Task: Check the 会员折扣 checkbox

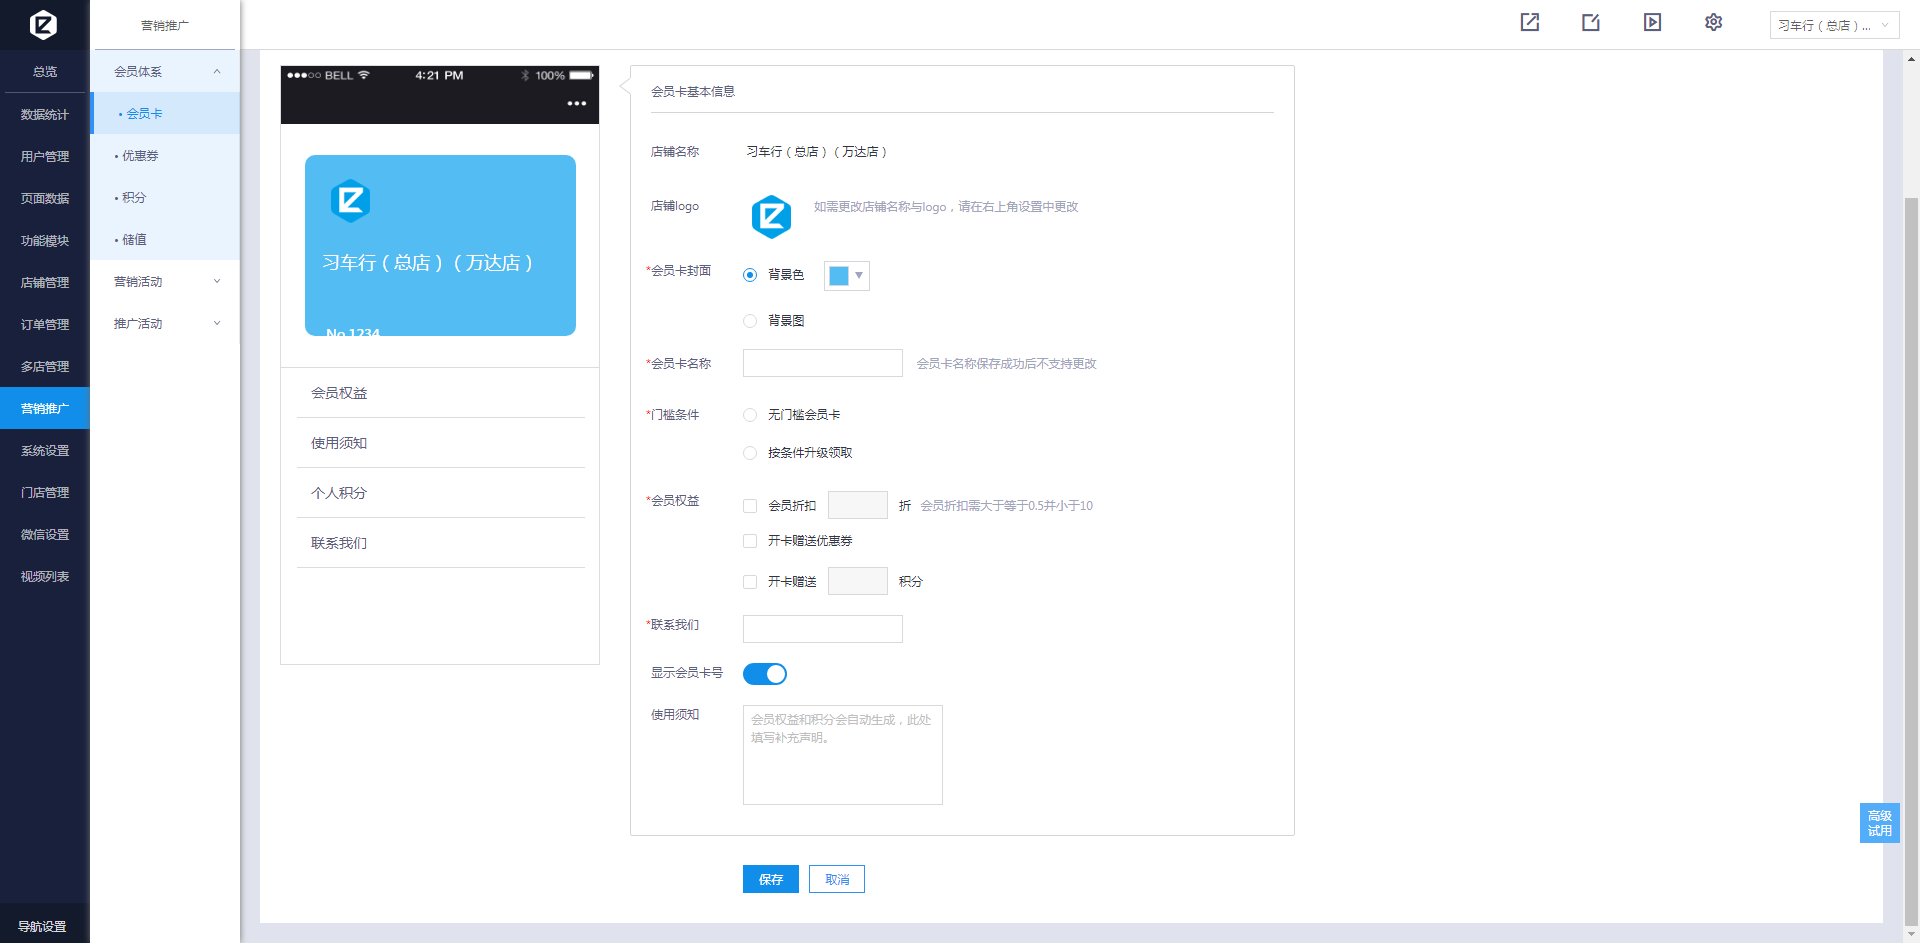Action: [x=750, y=506]
